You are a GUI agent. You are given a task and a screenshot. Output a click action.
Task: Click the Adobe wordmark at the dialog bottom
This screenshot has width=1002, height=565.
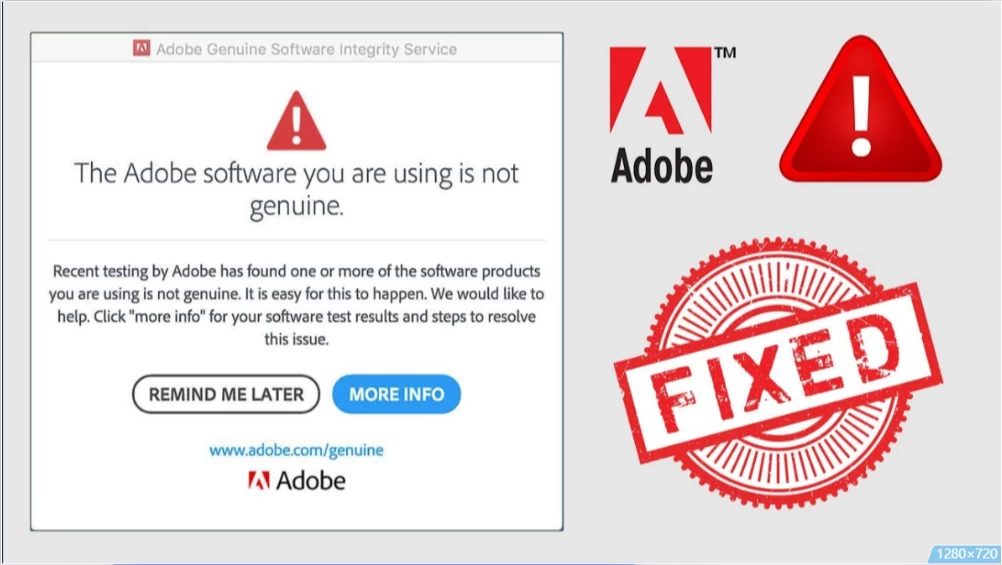[311, 481]
